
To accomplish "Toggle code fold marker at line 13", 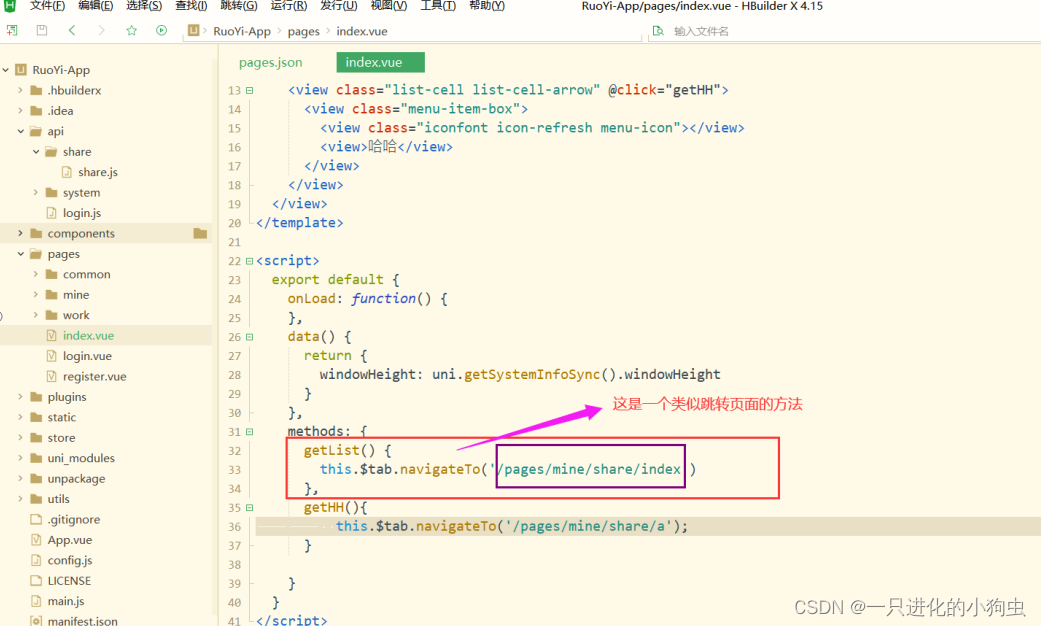I will pos(249,91).
